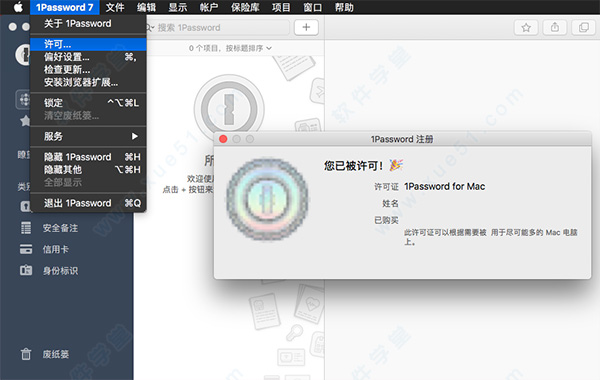Click the share toolbar icon

coord(555,28)
